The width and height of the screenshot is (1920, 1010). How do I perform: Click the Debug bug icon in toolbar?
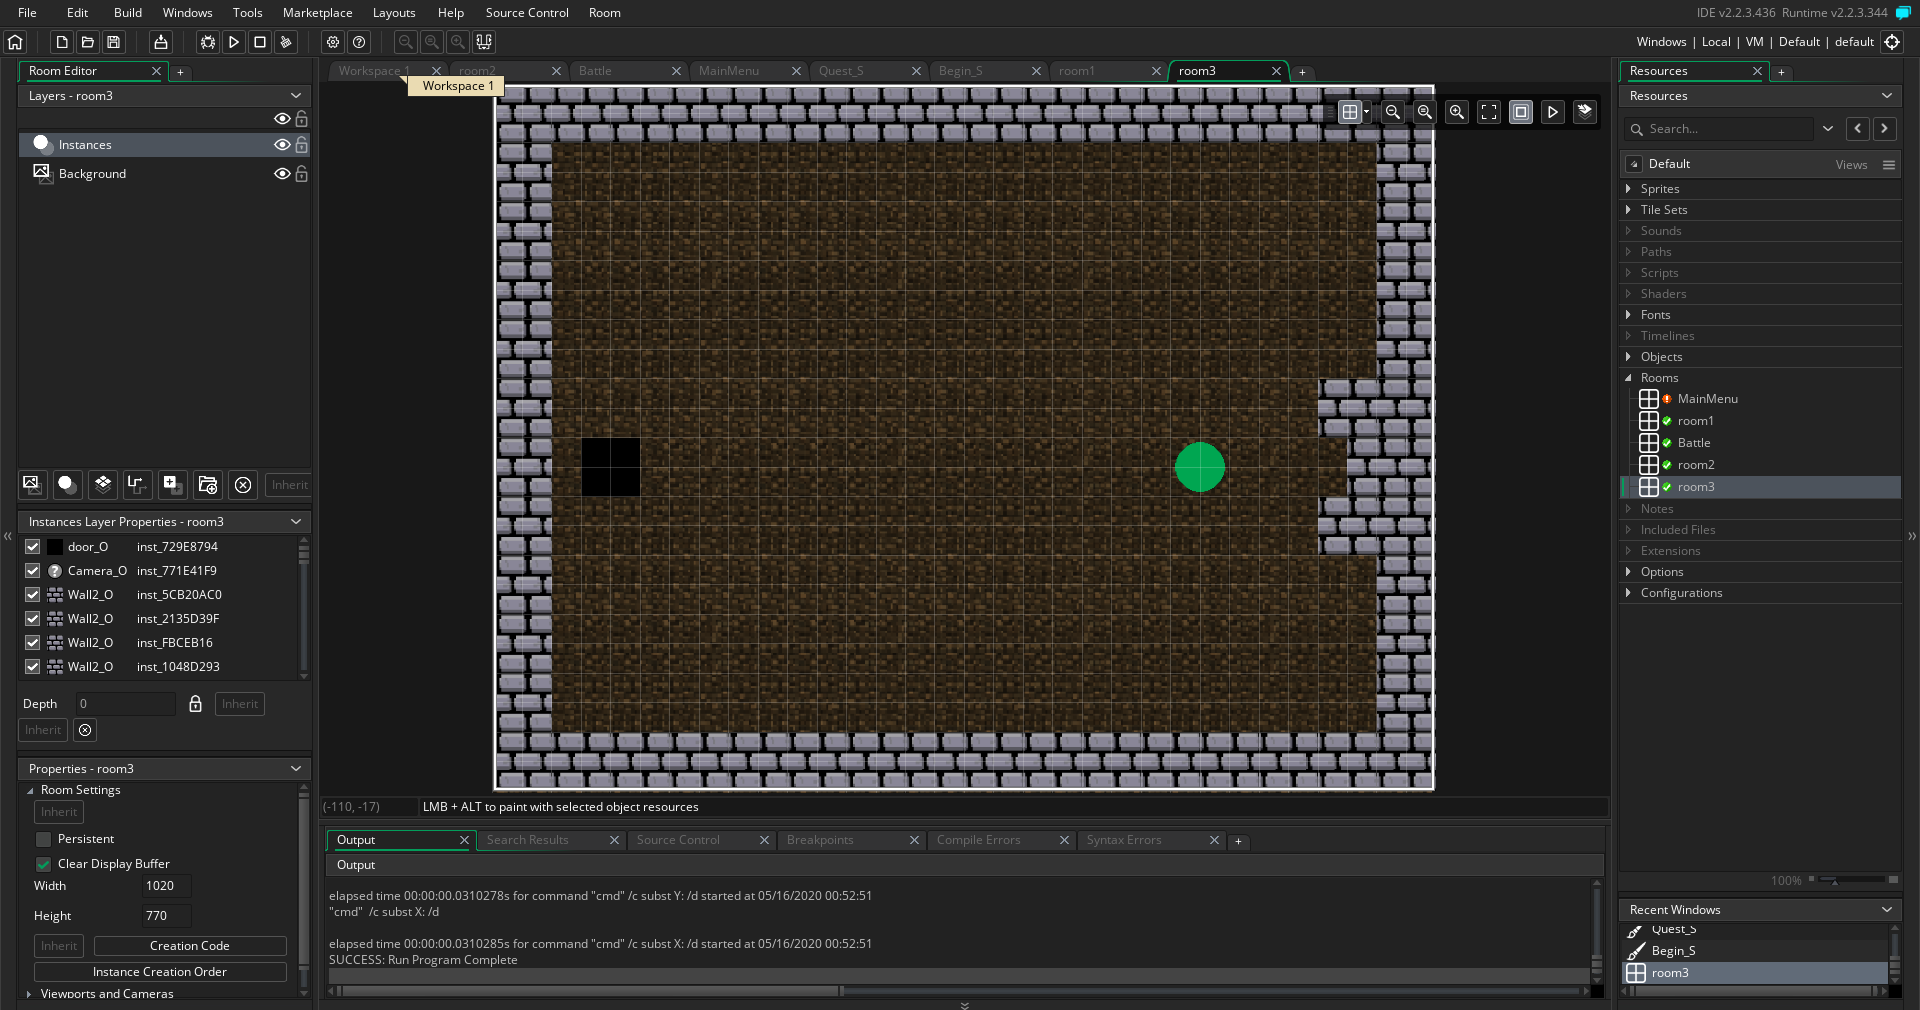click(x=207, y=42)
